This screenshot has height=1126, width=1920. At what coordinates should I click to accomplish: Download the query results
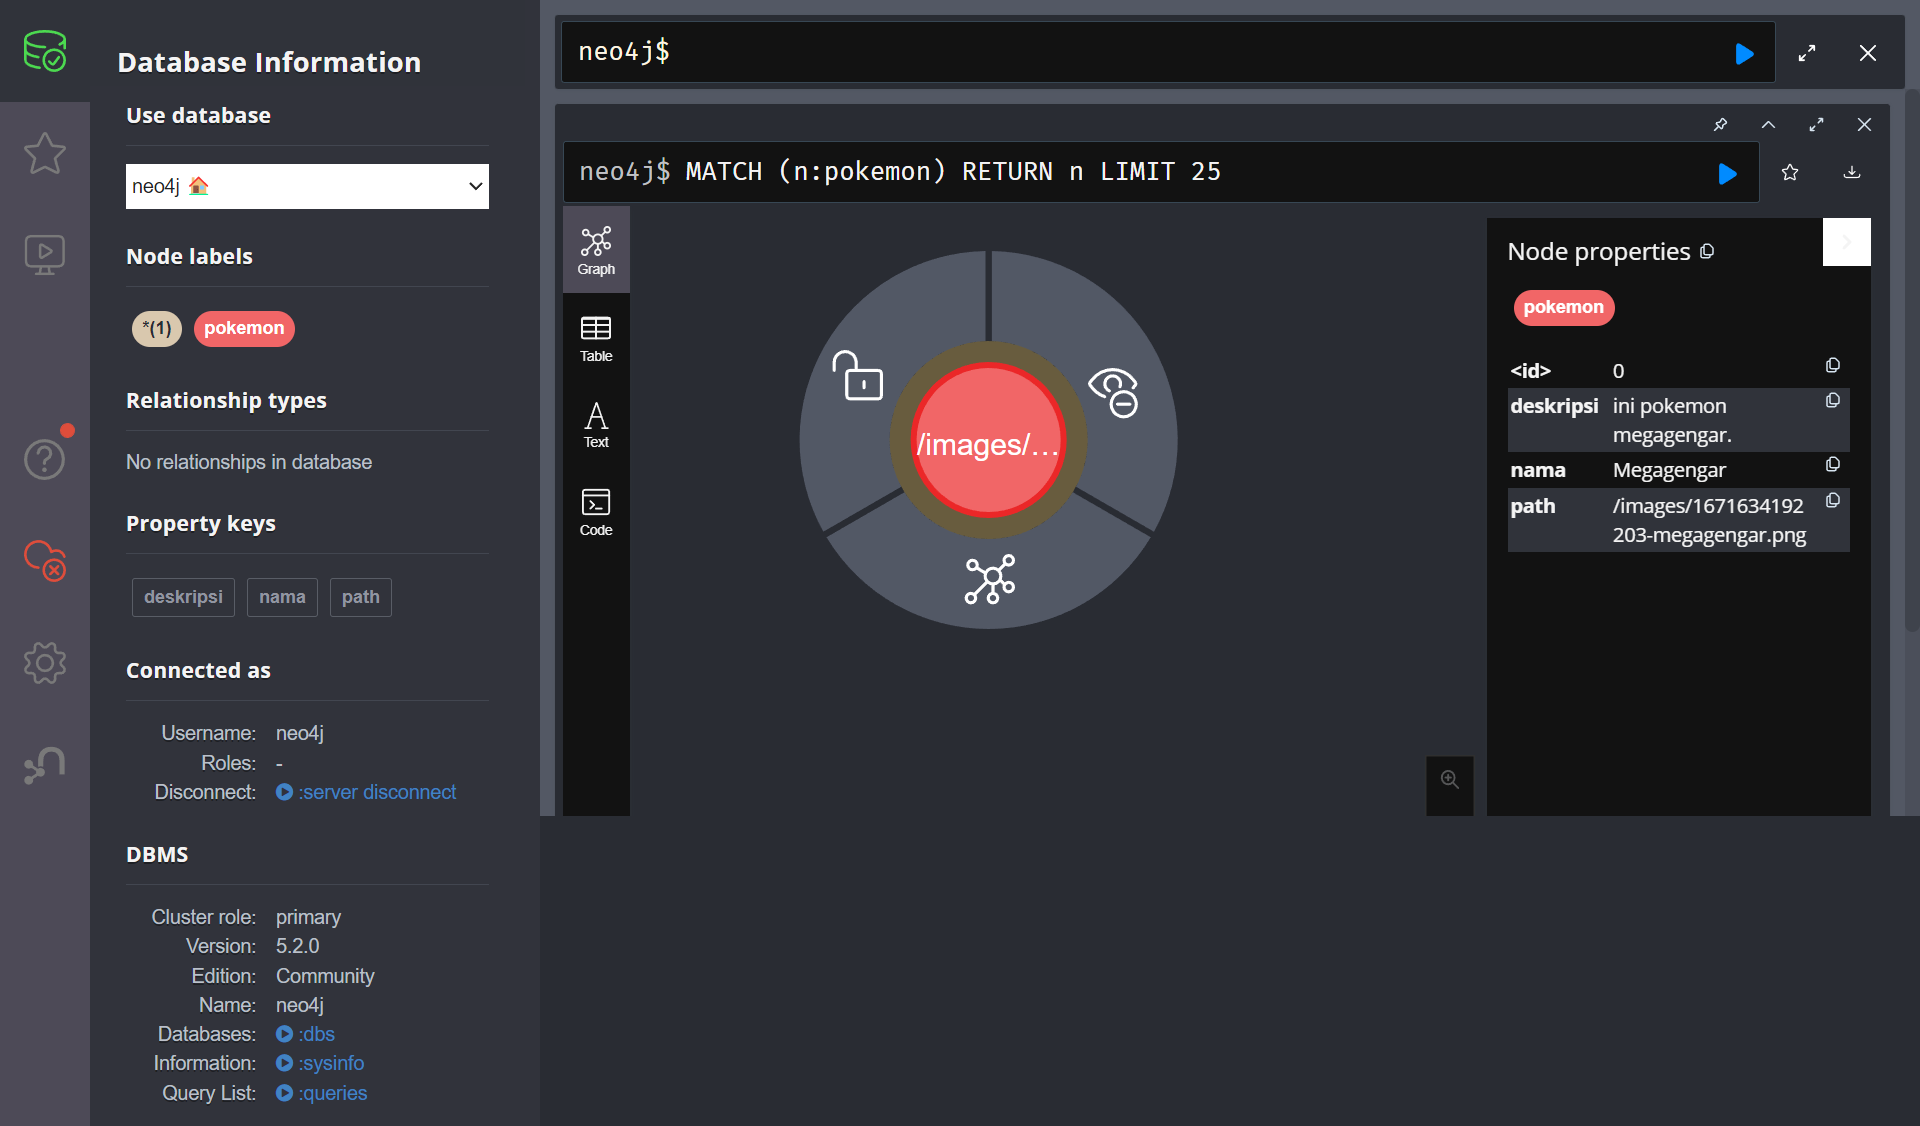(1851, 172)
